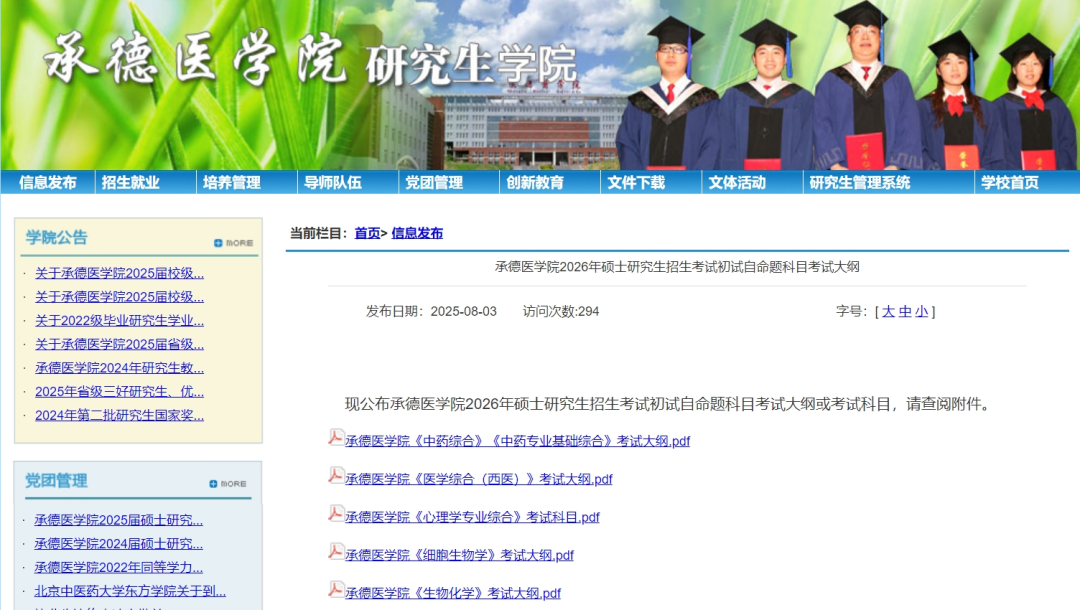Screen dimensions: 1080x610
Task: Click 学校首页 in the navigation bar
Action: coord(1009,182)
